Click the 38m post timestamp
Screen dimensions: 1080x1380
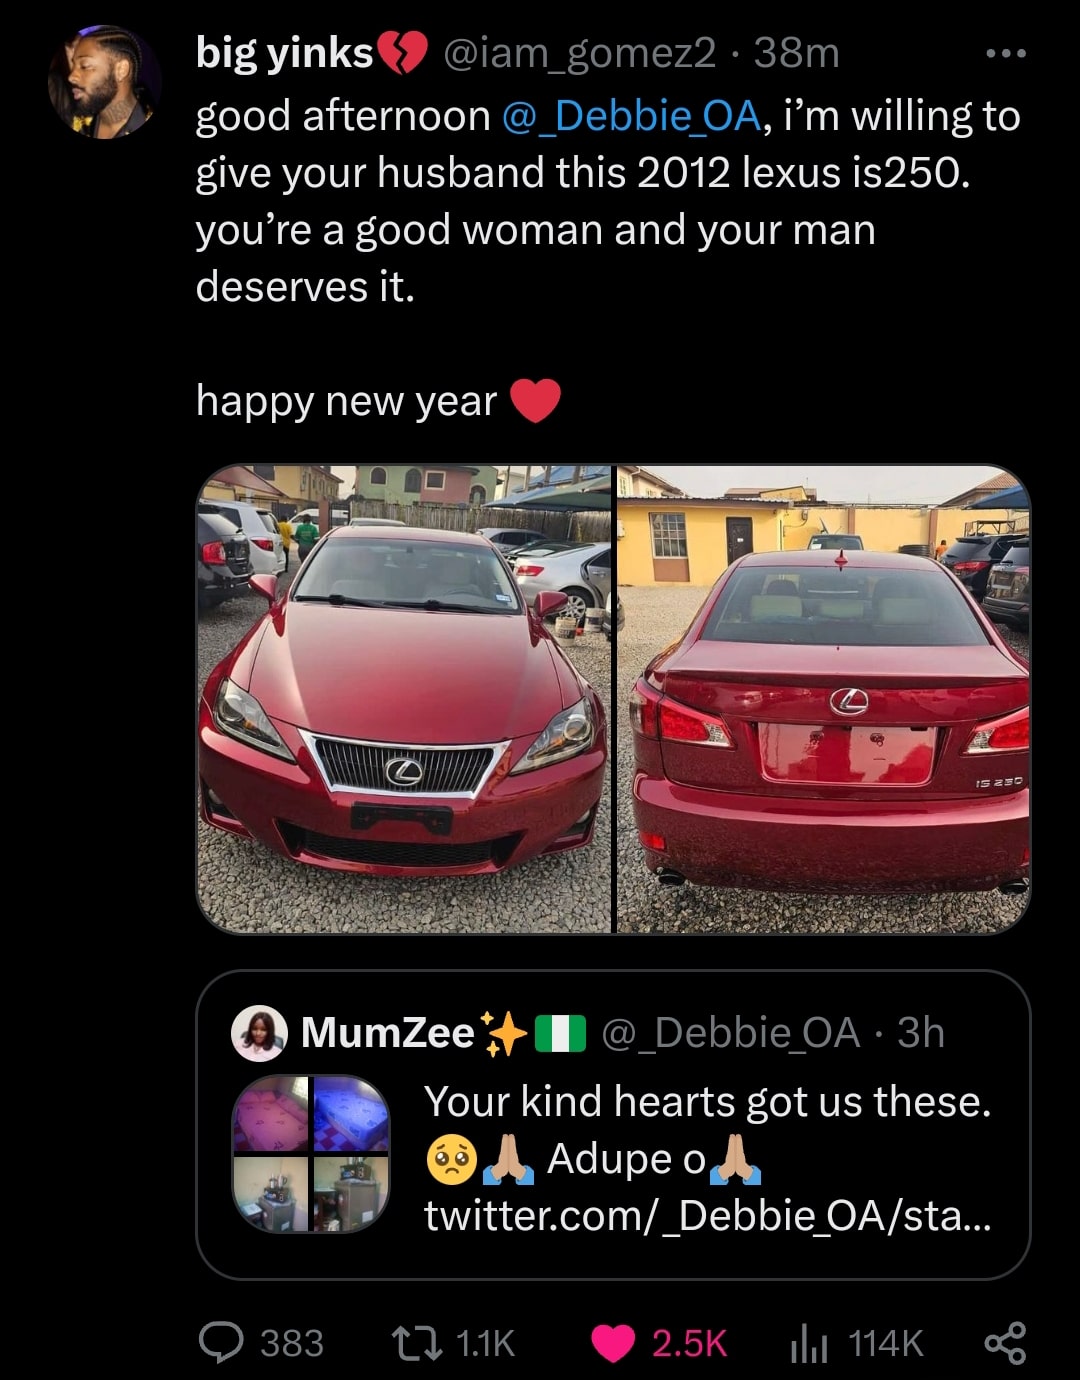coord(797,53)
